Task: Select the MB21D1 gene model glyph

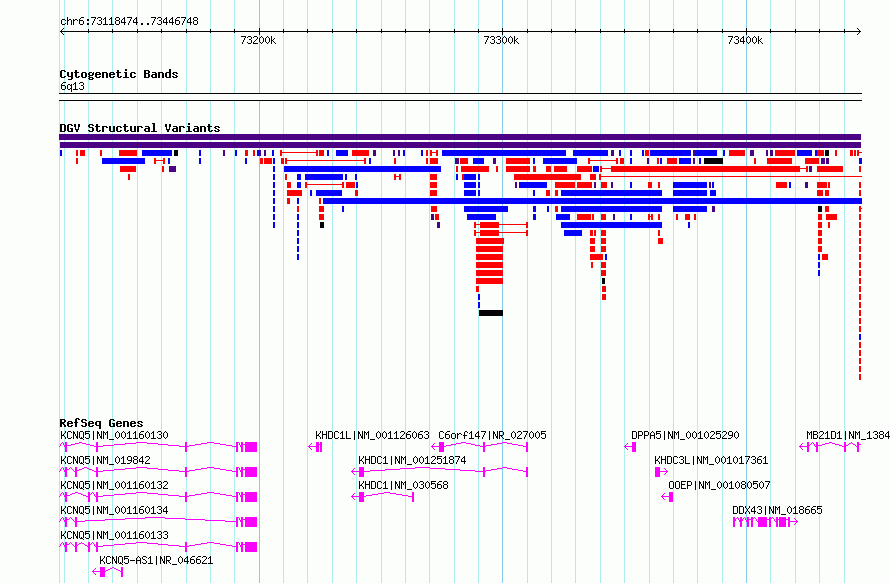Action: tap(830, 447)
